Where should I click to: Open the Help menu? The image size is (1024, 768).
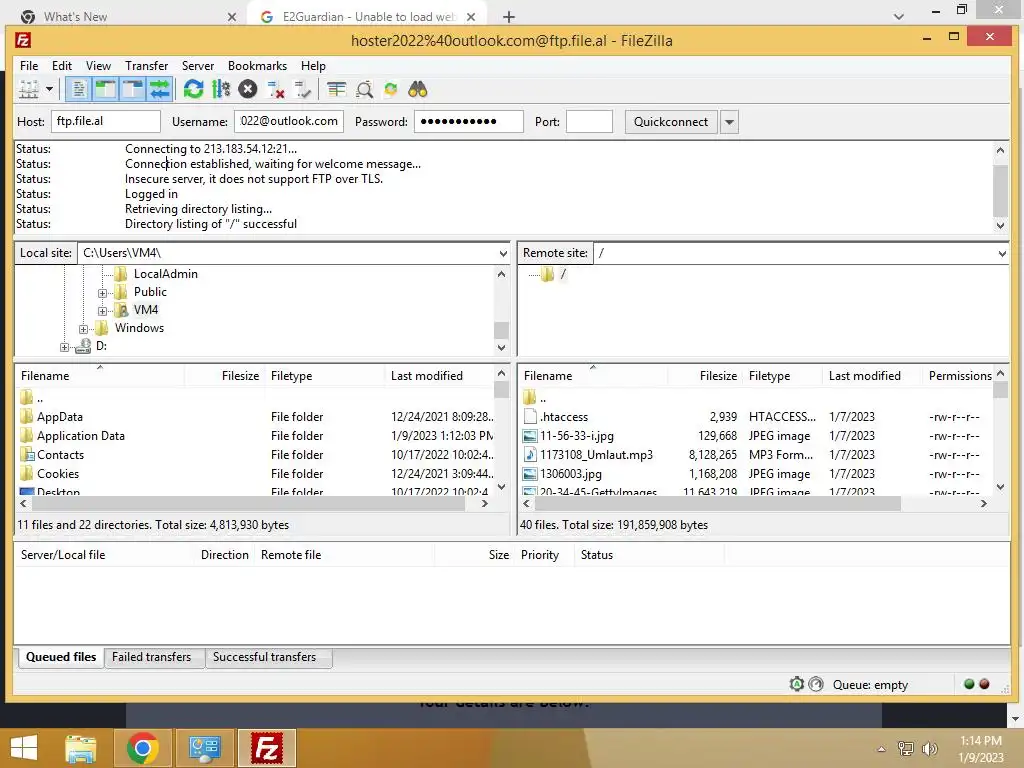313,66
